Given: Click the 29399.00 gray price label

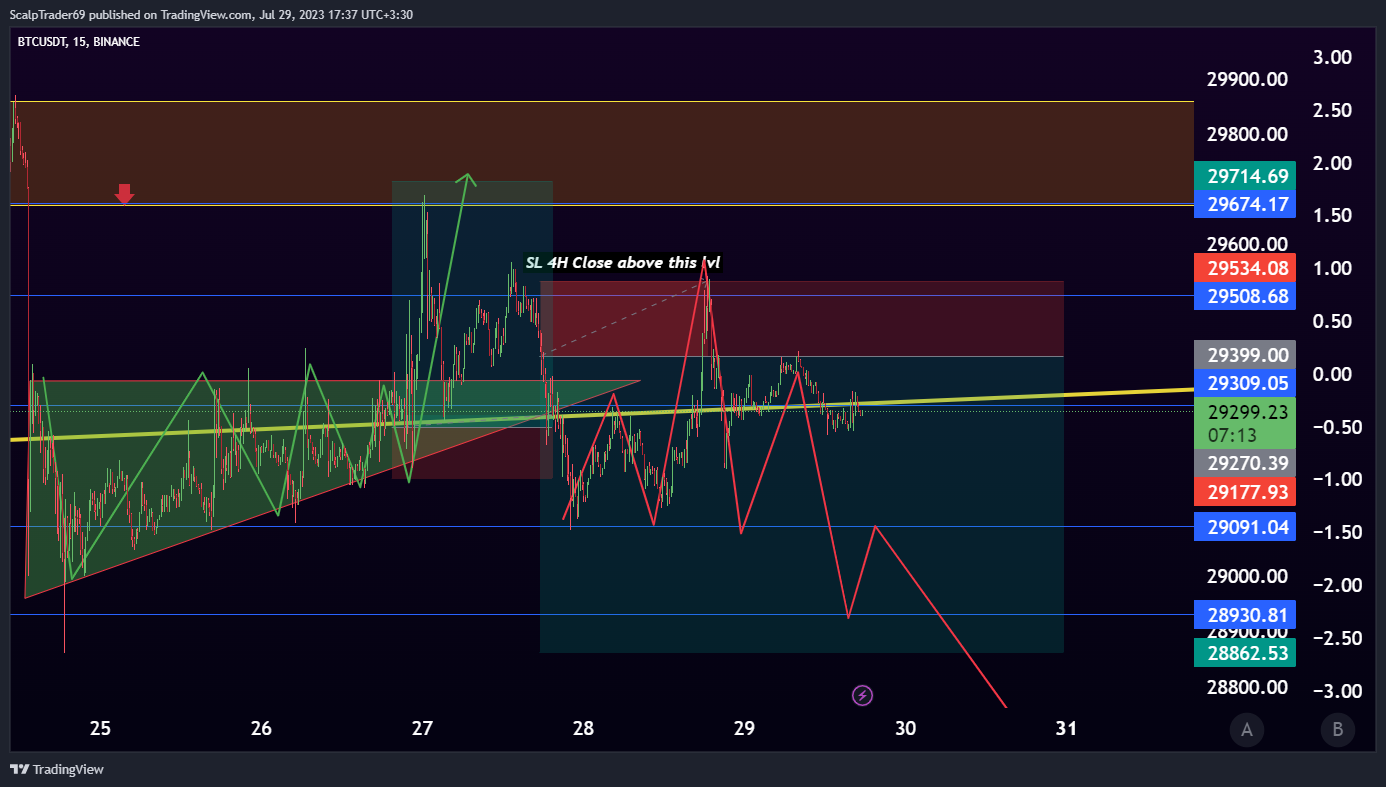Looking at the screenshot, I should click(1245, 354).
